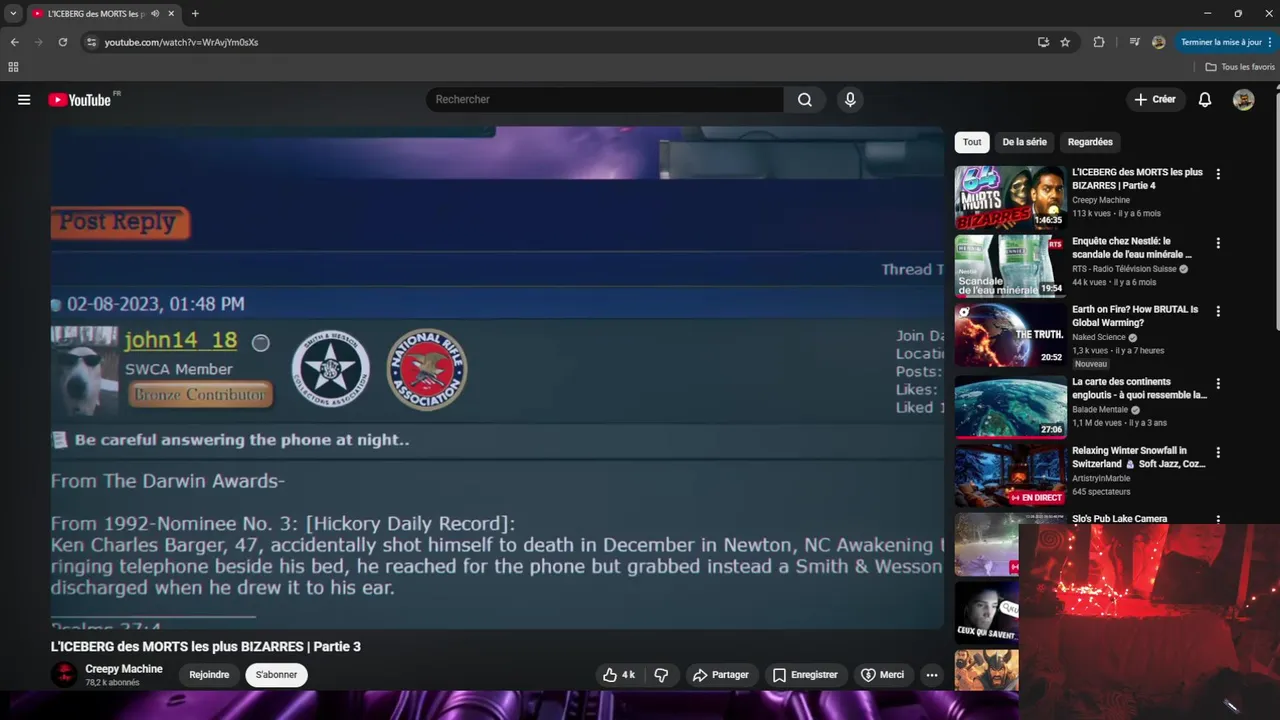Click the Merci button
The image size is (1280, 720).
pyautogui.click(x=882, y=675)
